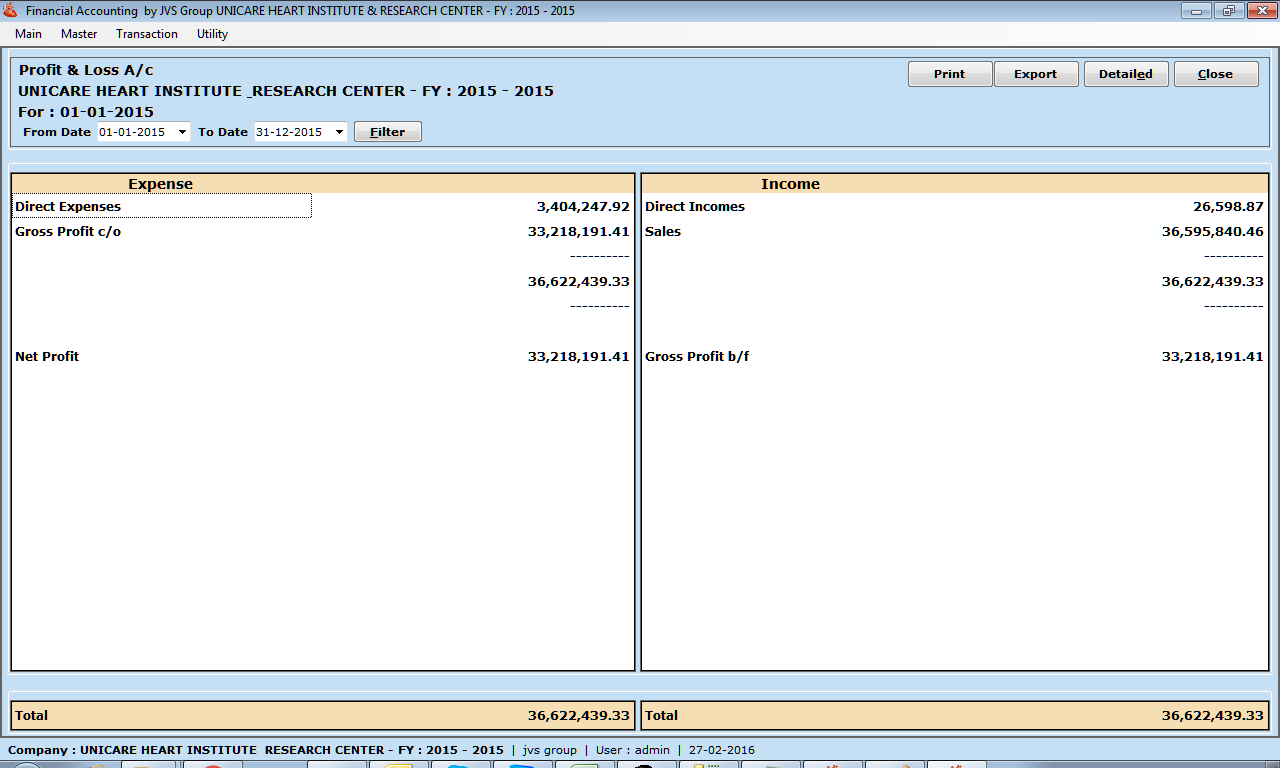This screenshot has width=1280, height=768.
Task: Close the Profit & Loss A/c panel
Action: coord(1215,74)
